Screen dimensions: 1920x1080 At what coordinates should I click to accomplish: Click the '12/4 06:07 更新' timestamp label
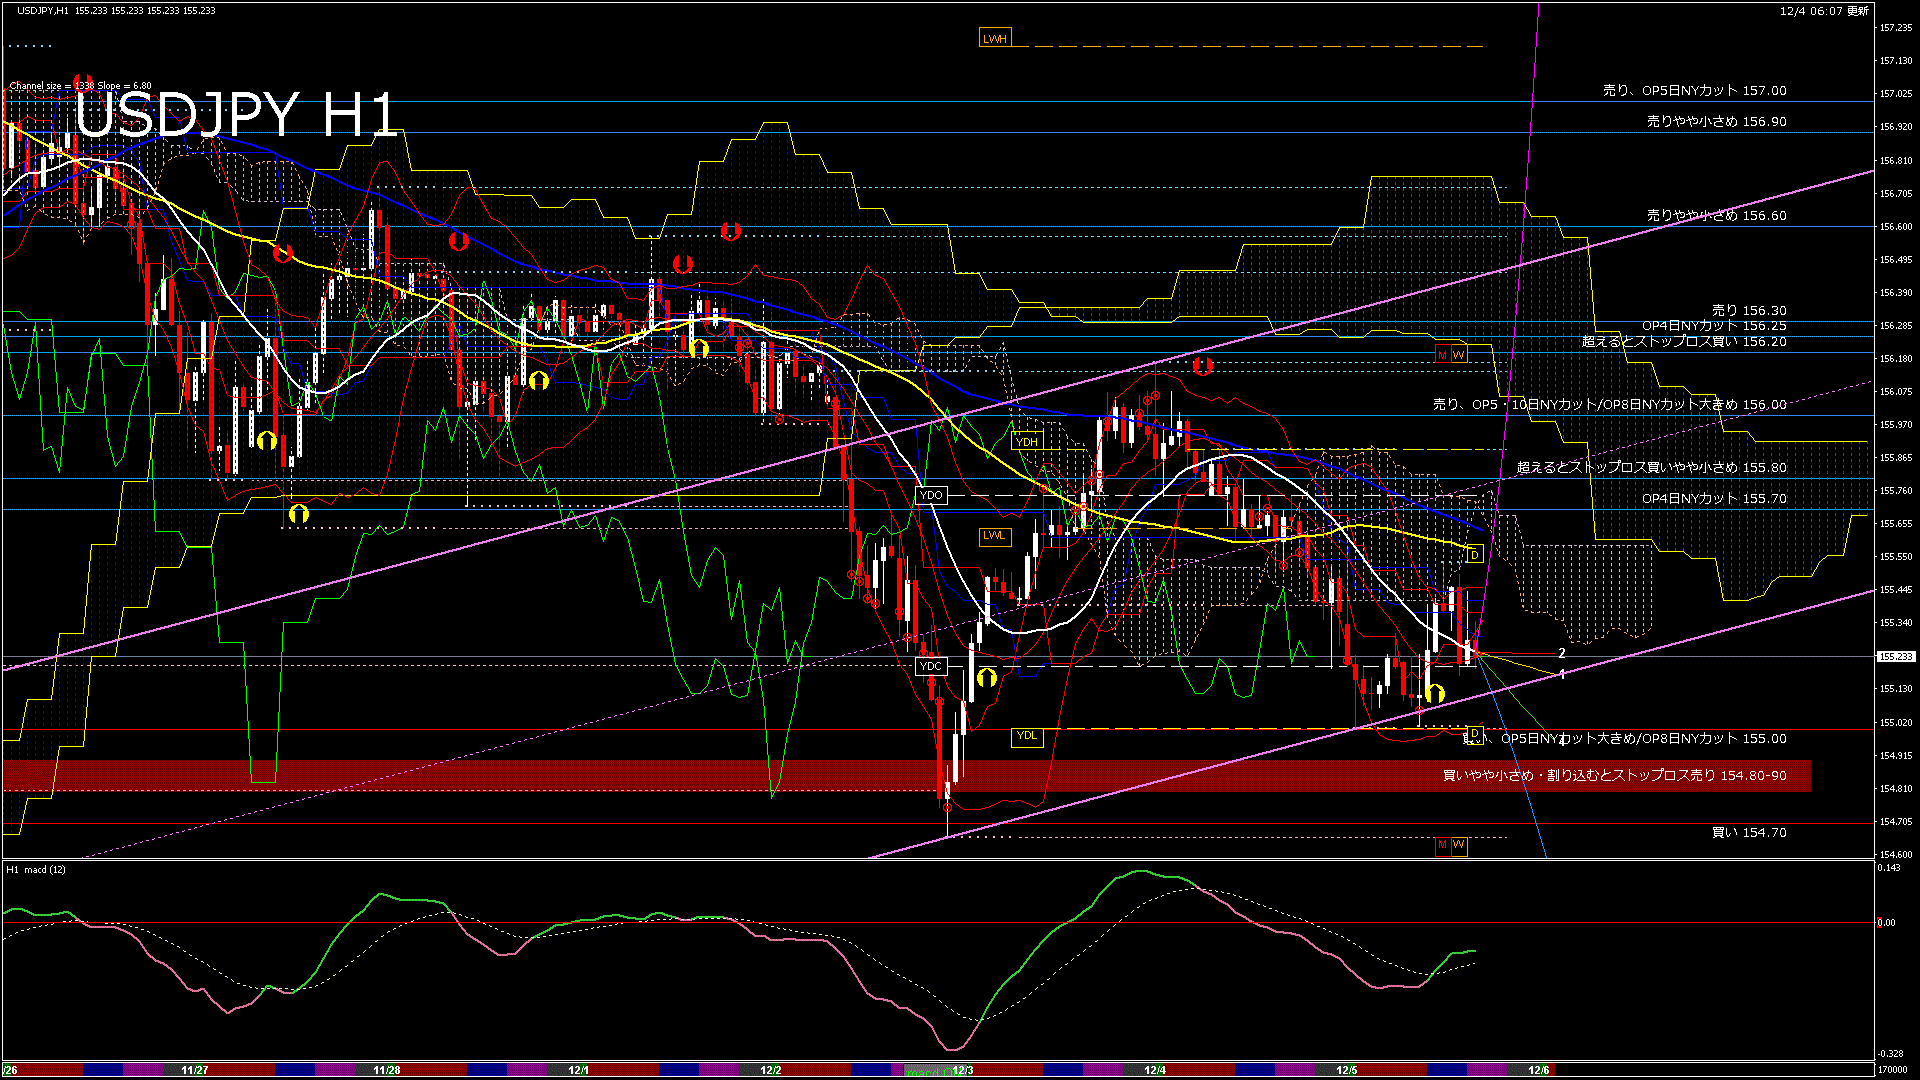click(x=1824, y=11)
